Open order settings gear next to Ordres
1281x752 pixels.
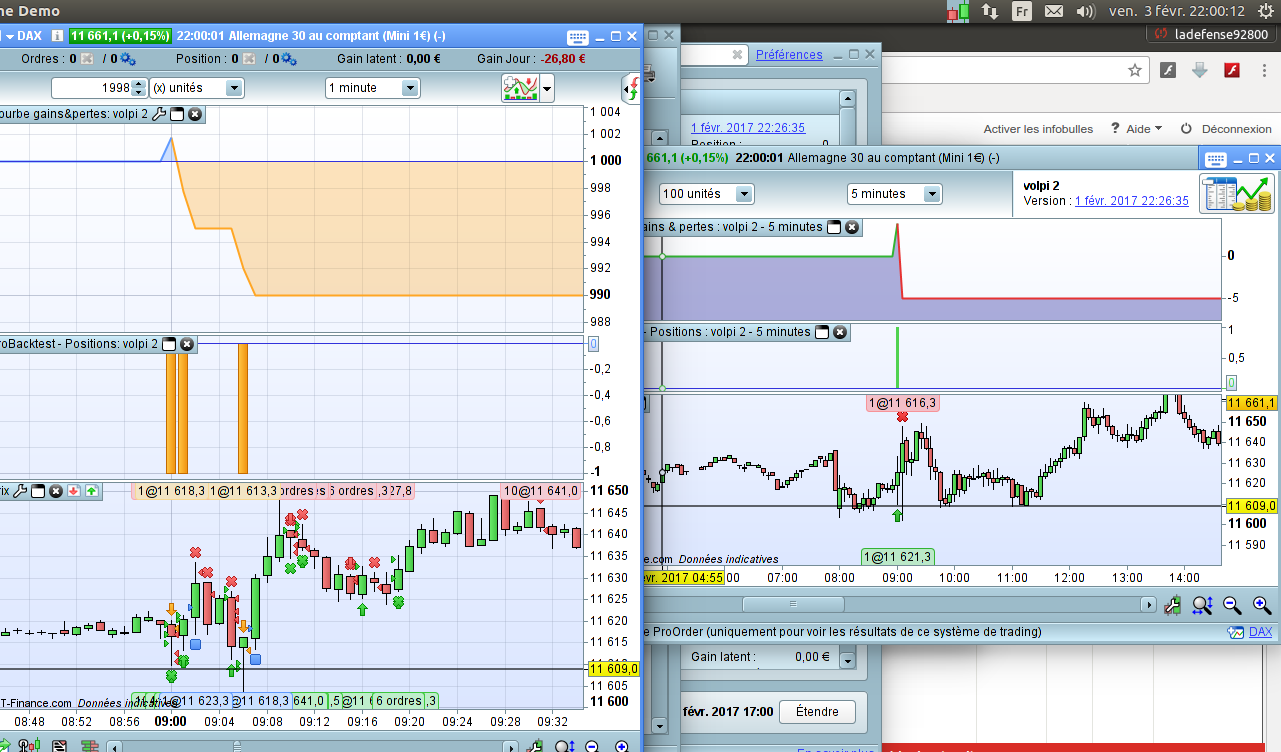(129, 59)
